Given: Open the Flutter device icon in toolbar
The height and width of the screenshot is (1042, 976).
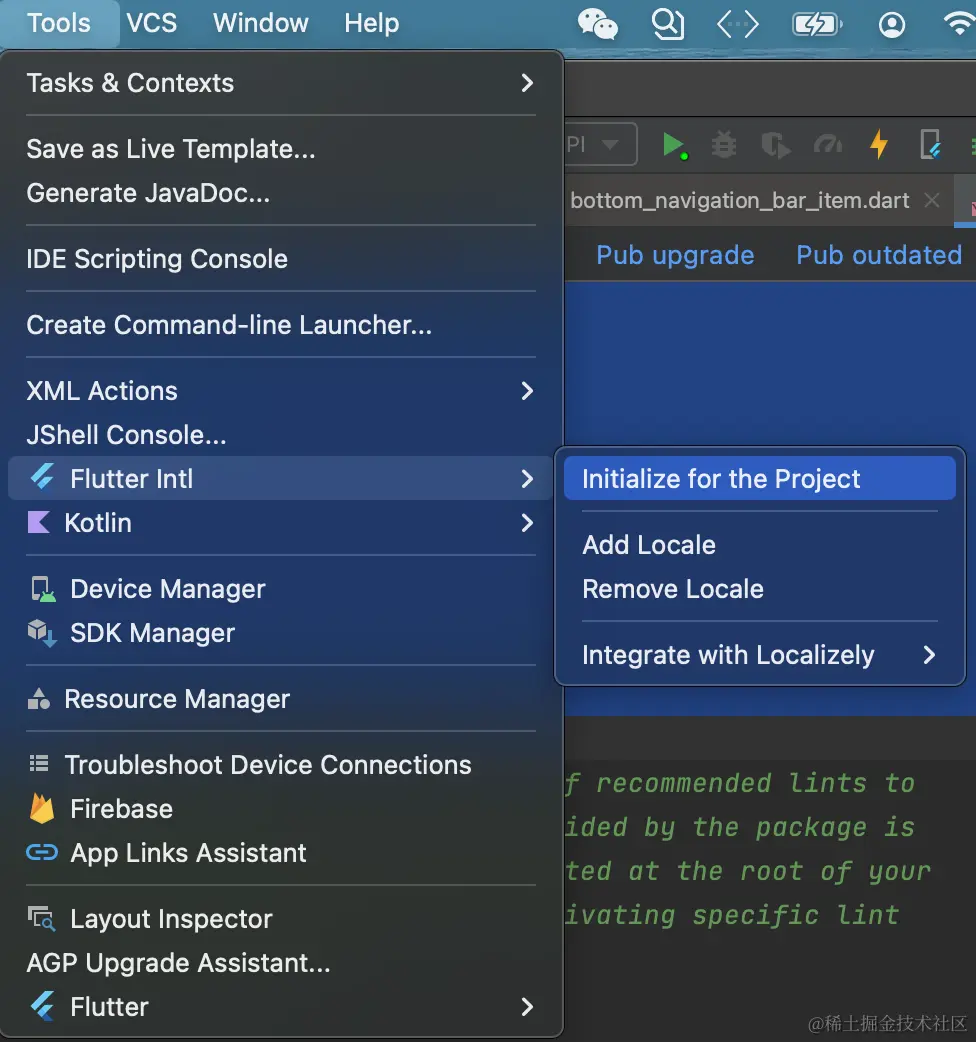Looking at the screenshot, I should [930, 145].
